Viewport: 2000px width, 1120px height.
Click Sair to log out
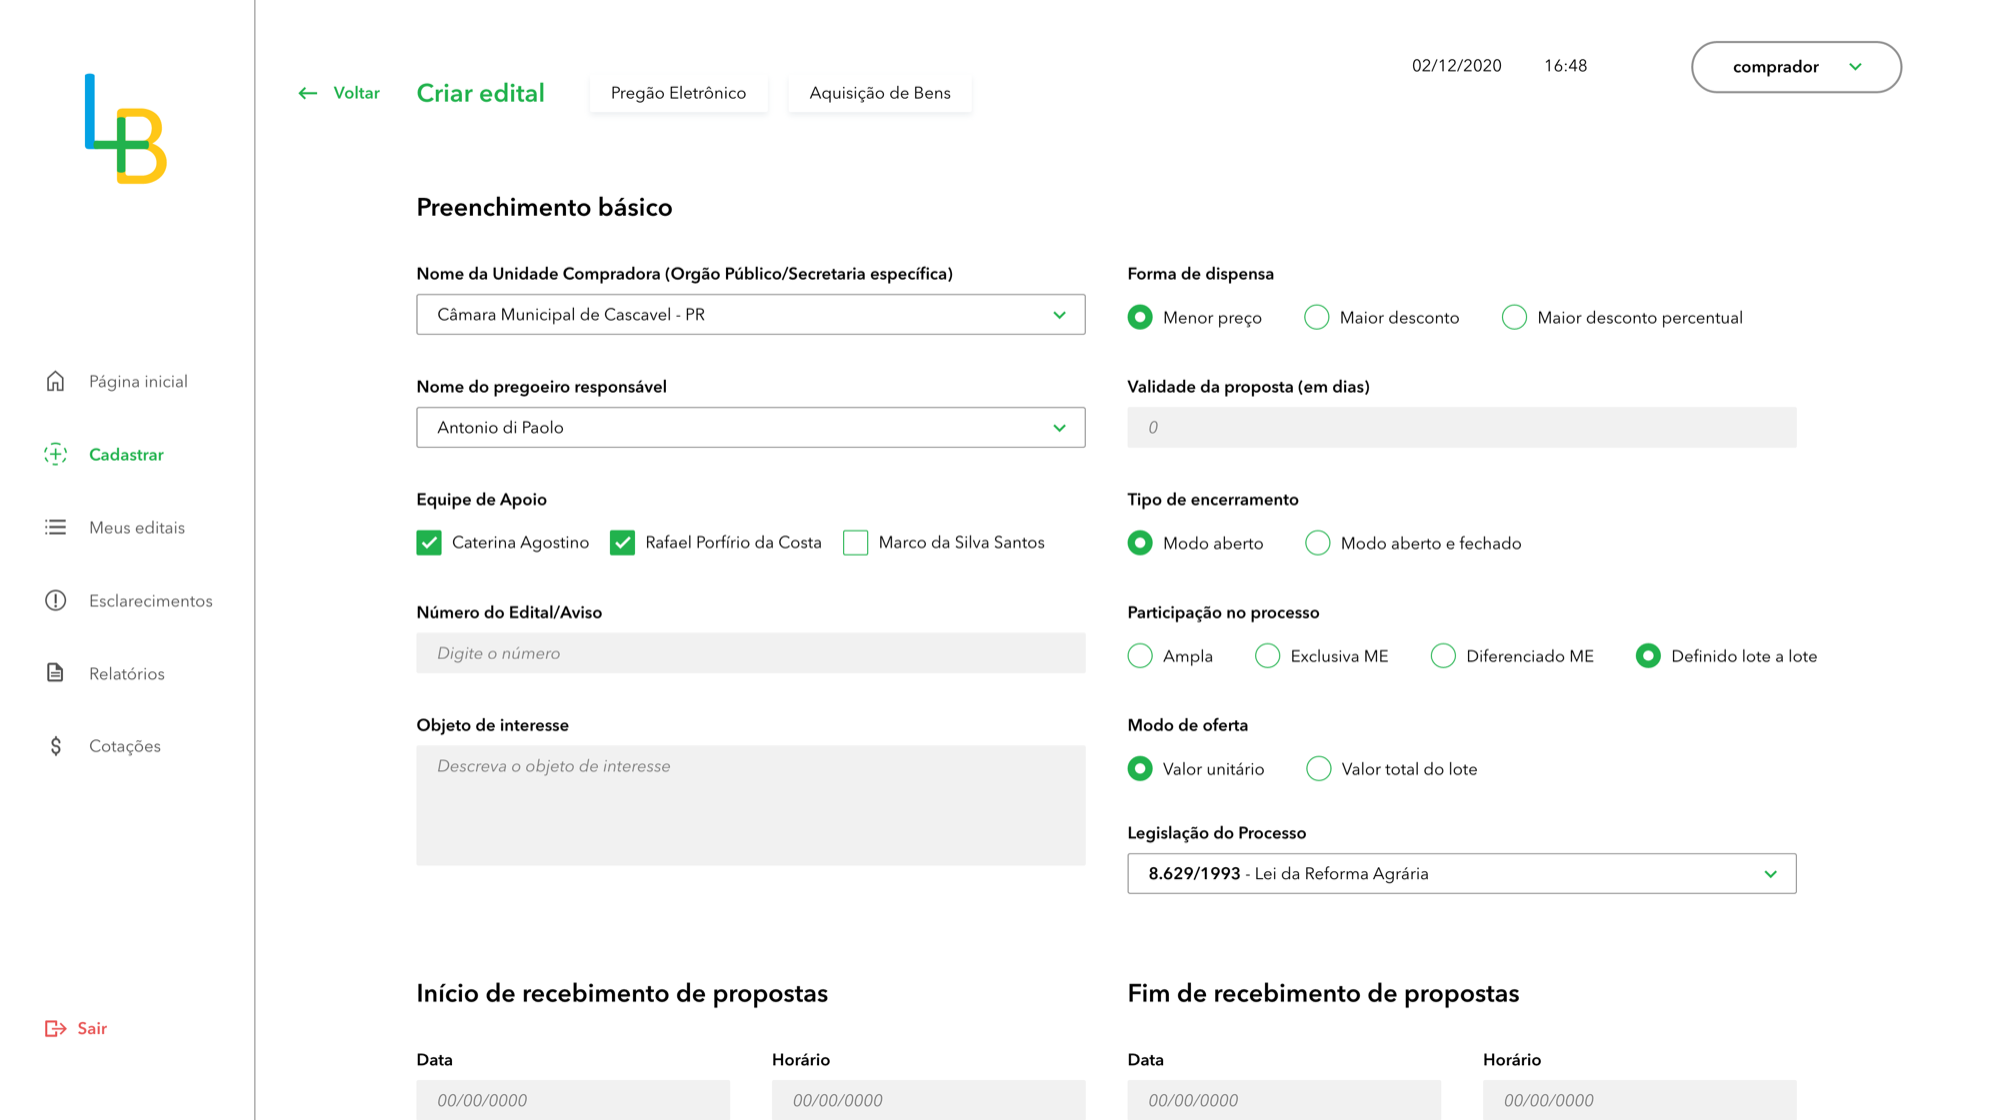(92, 1028)
